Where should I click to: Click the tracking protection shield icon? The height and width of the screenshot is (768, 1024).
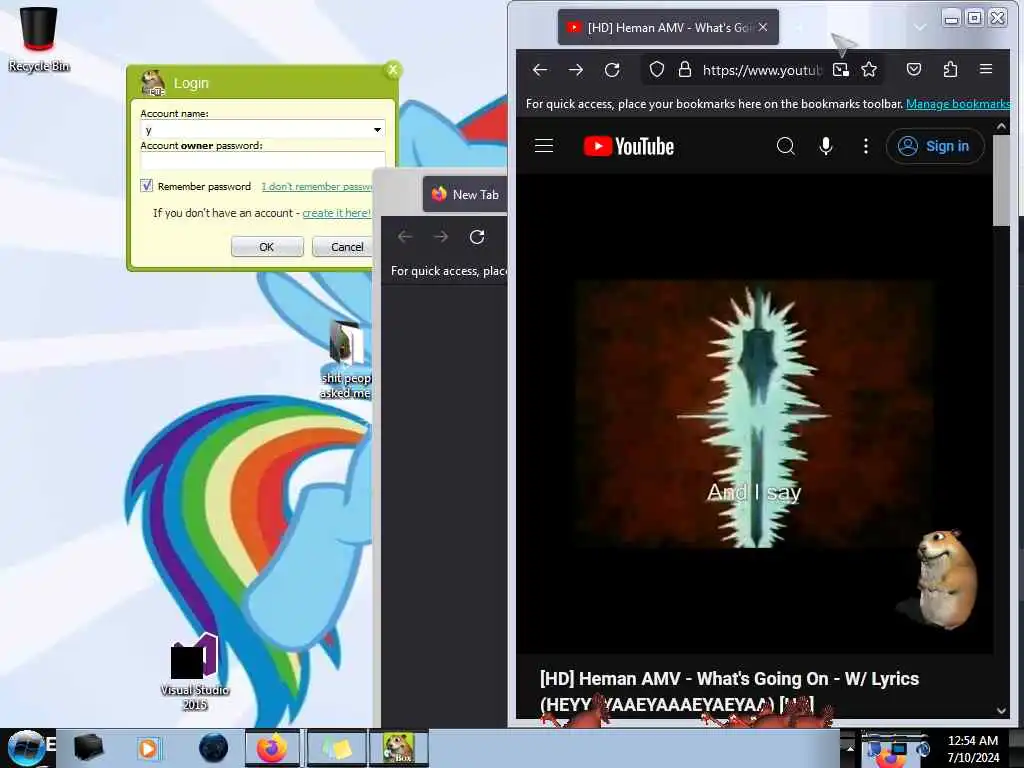pos(657,70)
